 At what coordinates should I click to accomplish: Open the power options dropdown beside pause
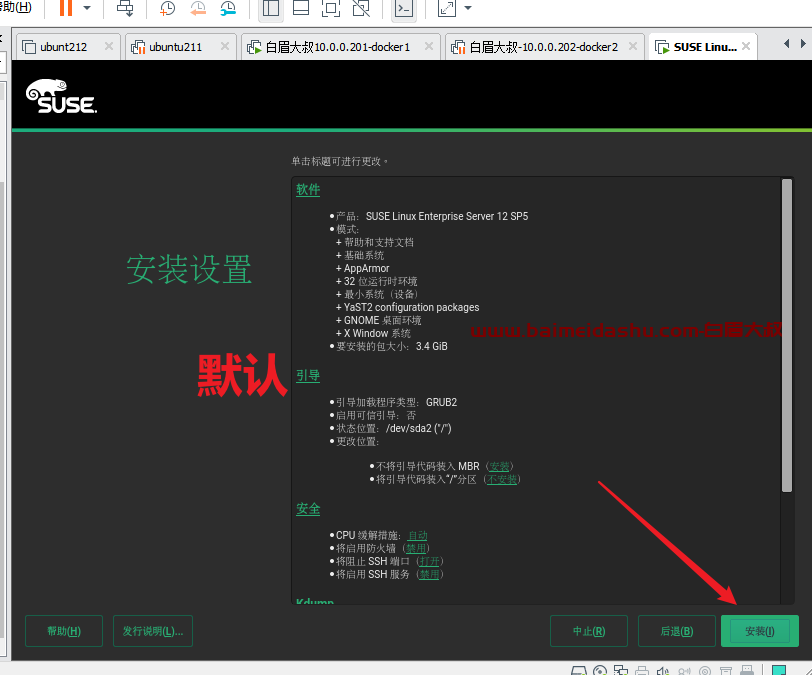(x=87, y=8)
